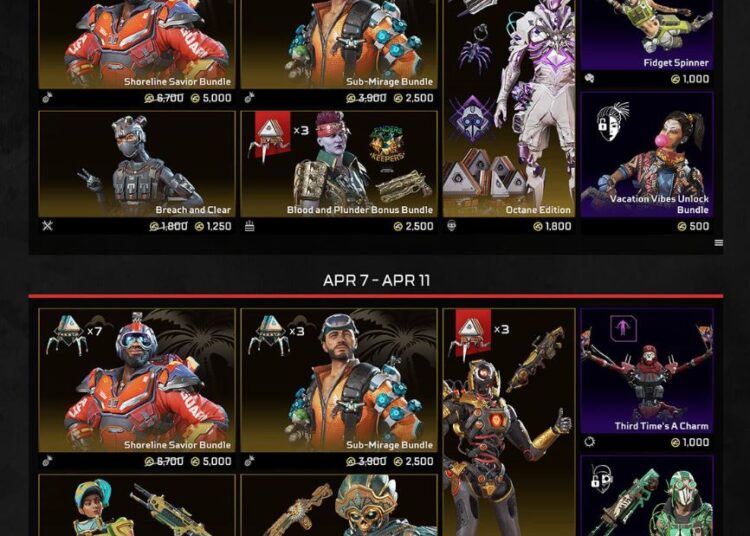
Task: Click the locked legend icon on Vacation Vibes tile
Action: pos(613,121)
